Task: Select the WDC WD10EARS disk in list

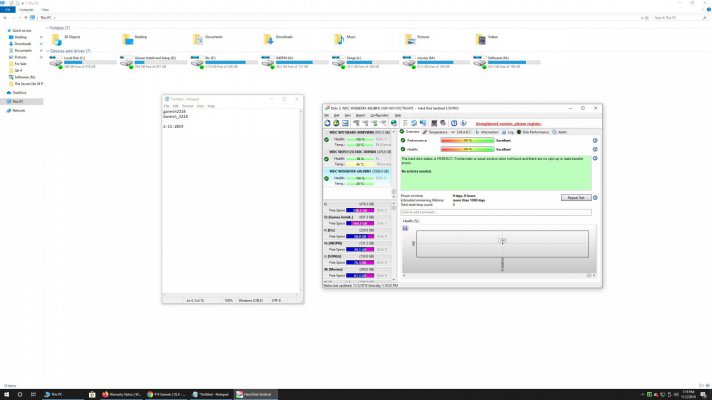Action: click(357, 138)
